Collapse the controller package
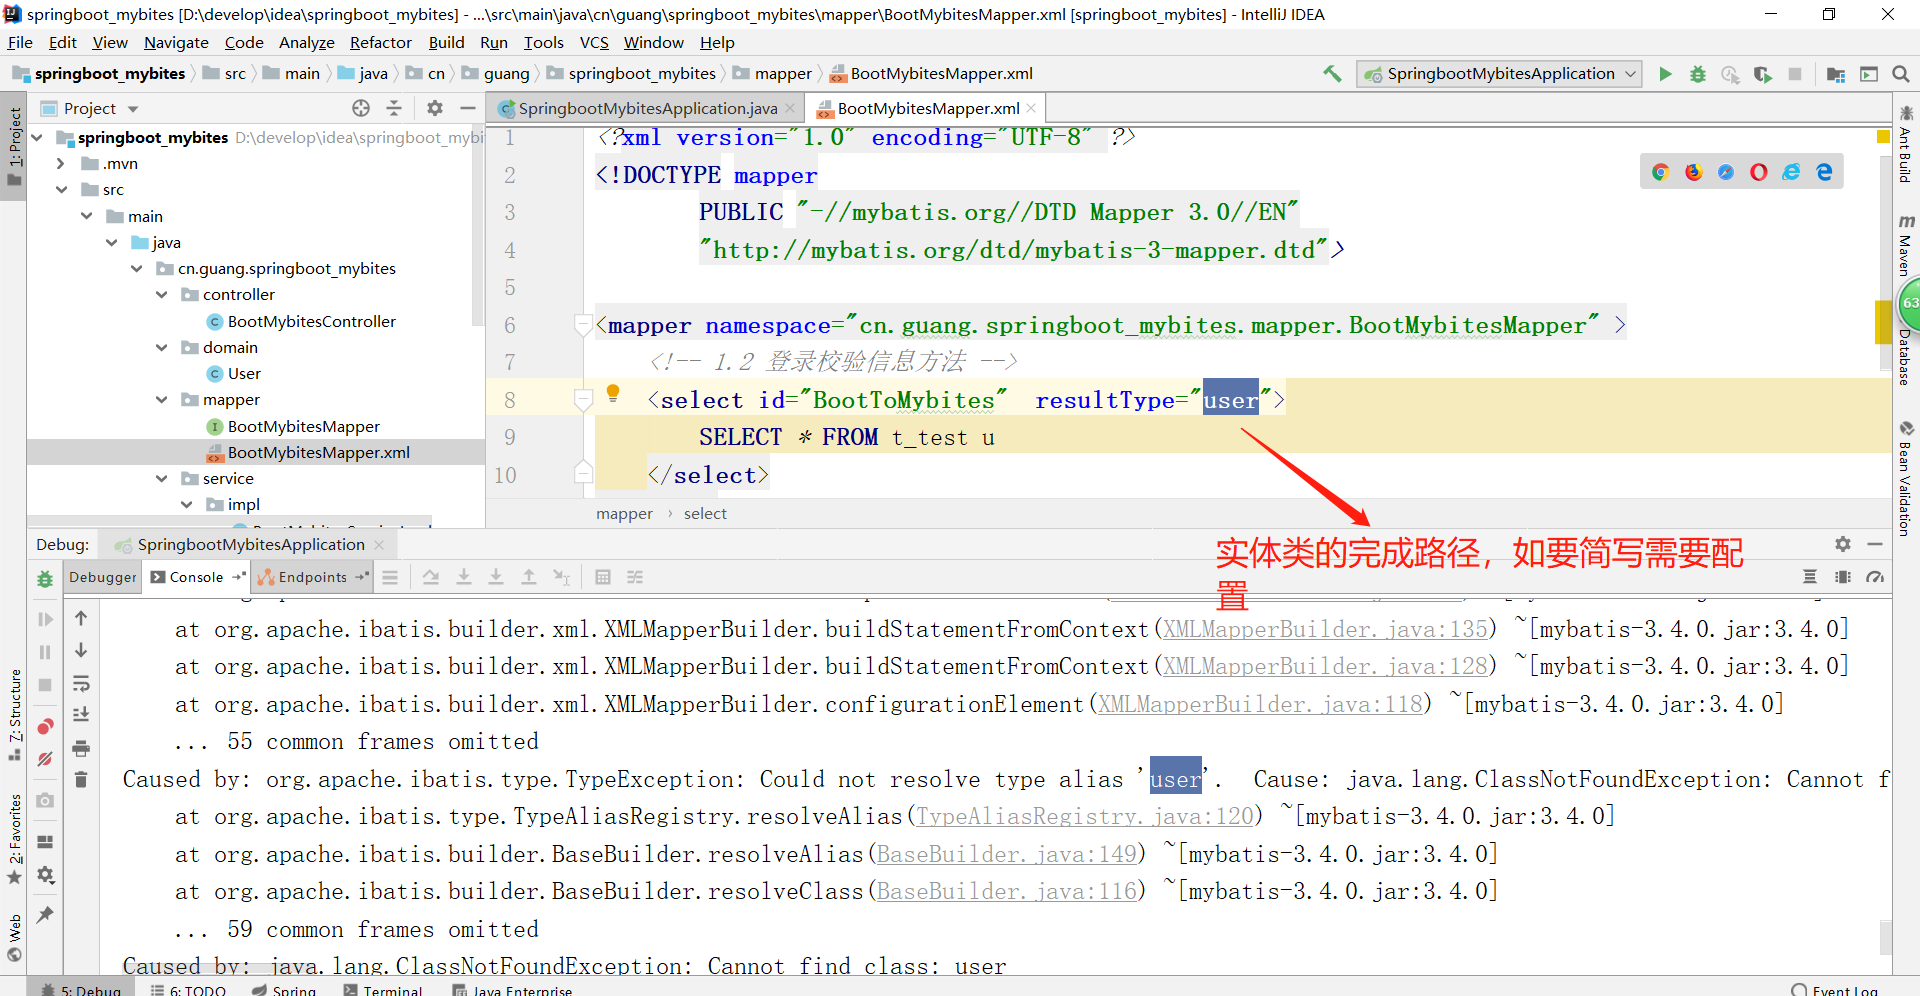Image resolution: width=1920 pixels, height=996 pixels. 162,295
